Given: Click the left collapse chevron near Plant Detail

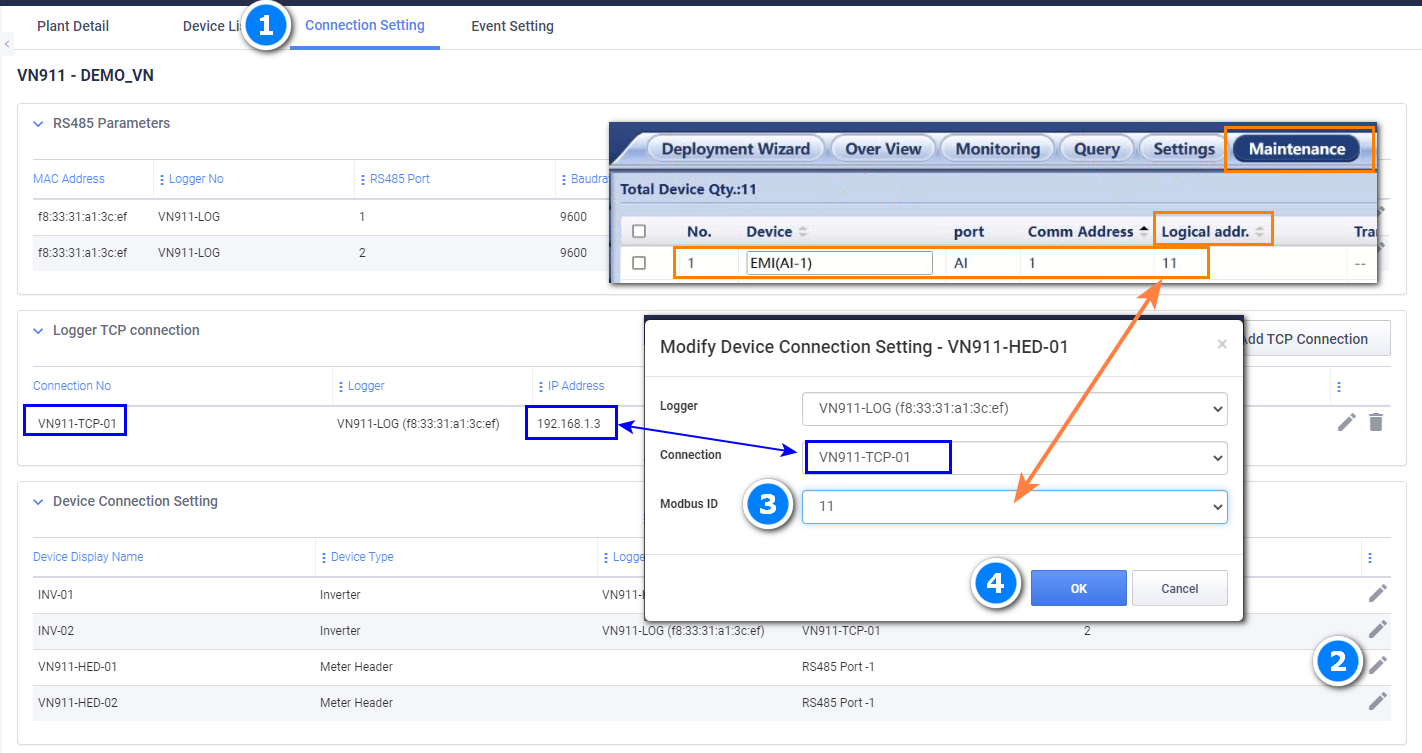Looking at the screenshot, I should tap(7, 45).
